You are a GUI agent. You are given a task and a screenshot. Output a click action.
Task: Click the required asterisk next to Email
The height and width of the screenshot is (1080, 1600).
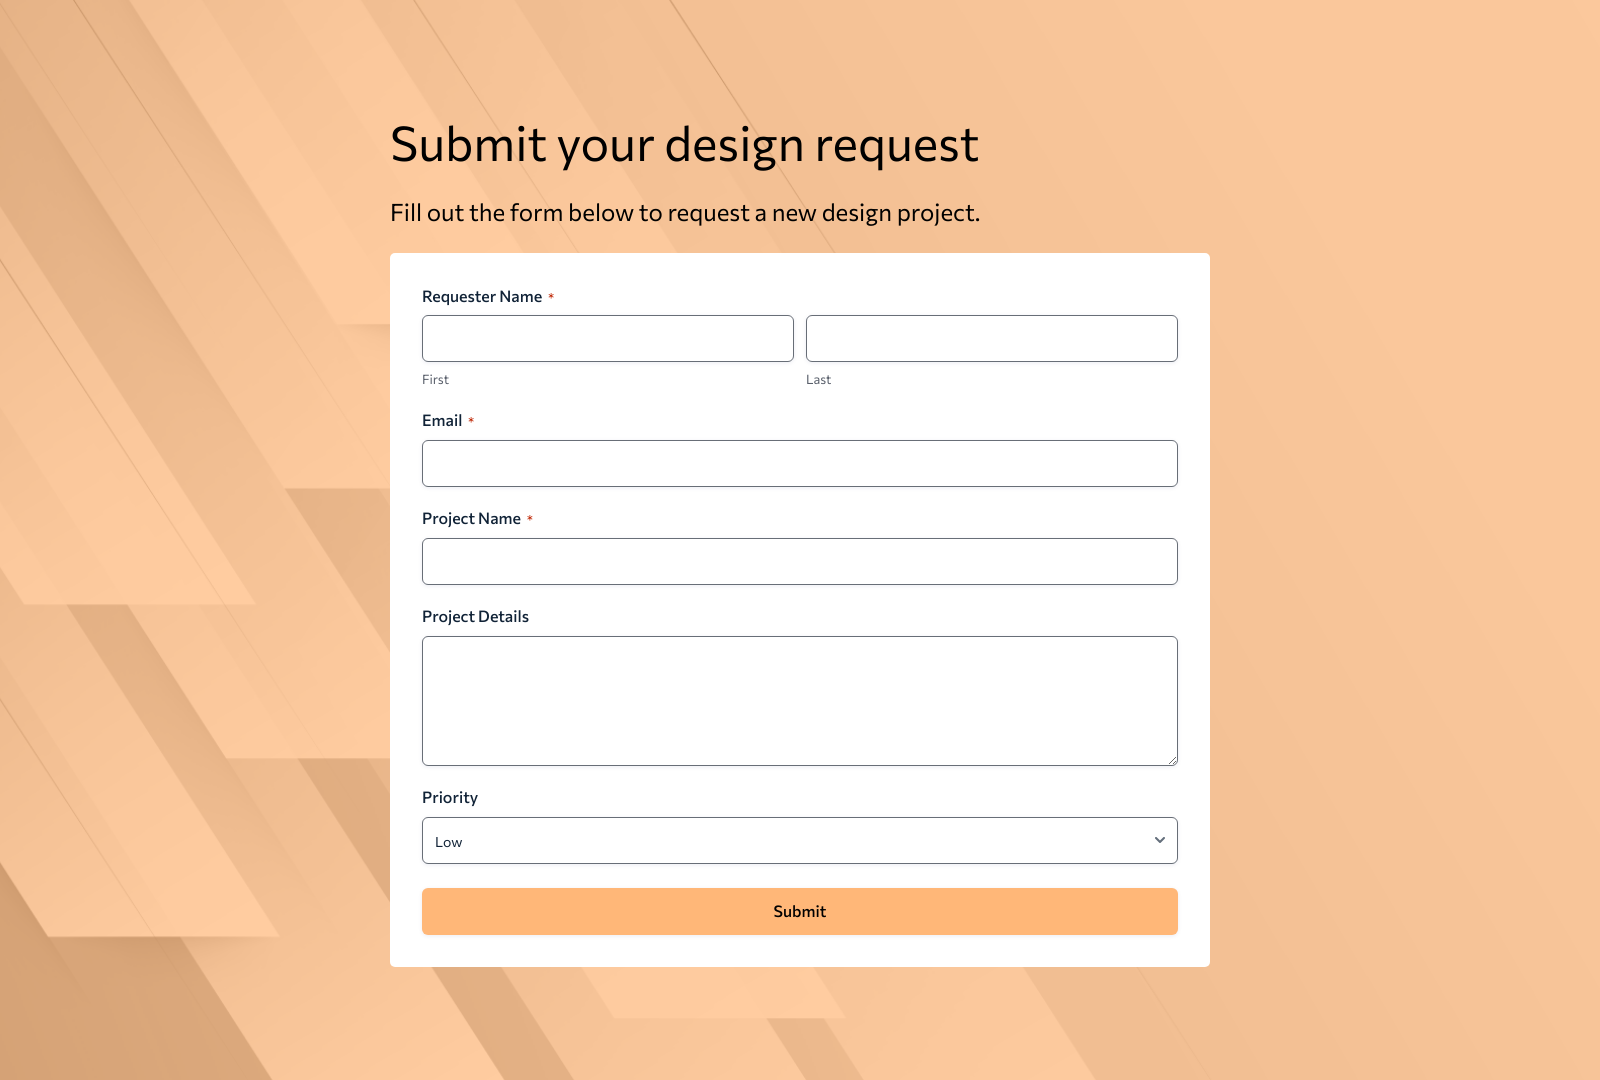click(472, 421)
